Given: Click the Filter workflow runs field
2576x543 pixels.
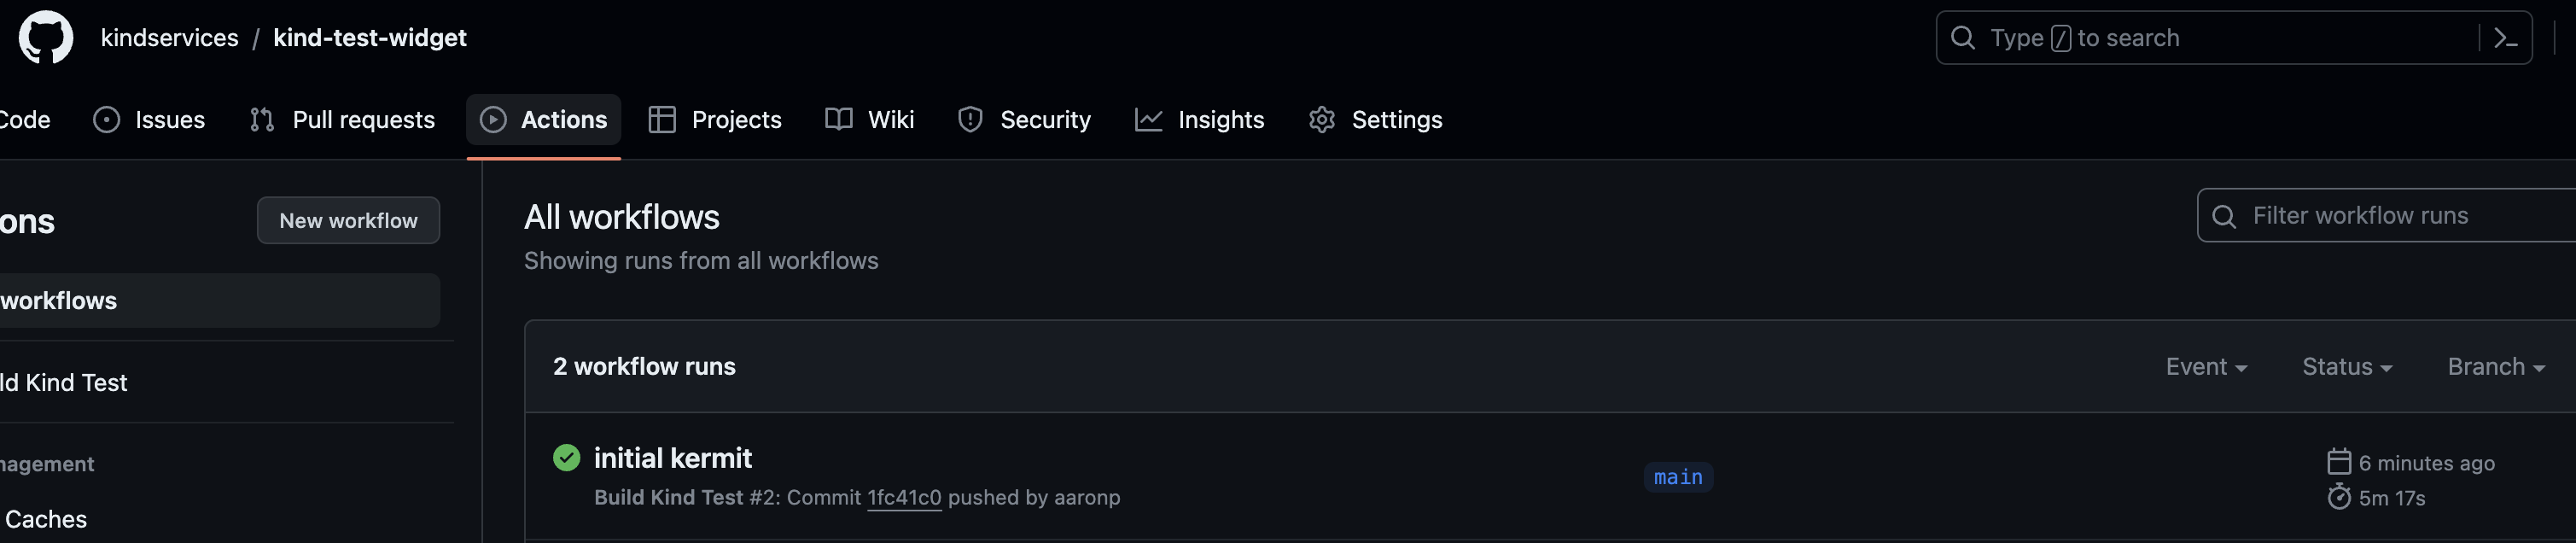Looking at the screenshot, I should click(x=2386, y=216).
